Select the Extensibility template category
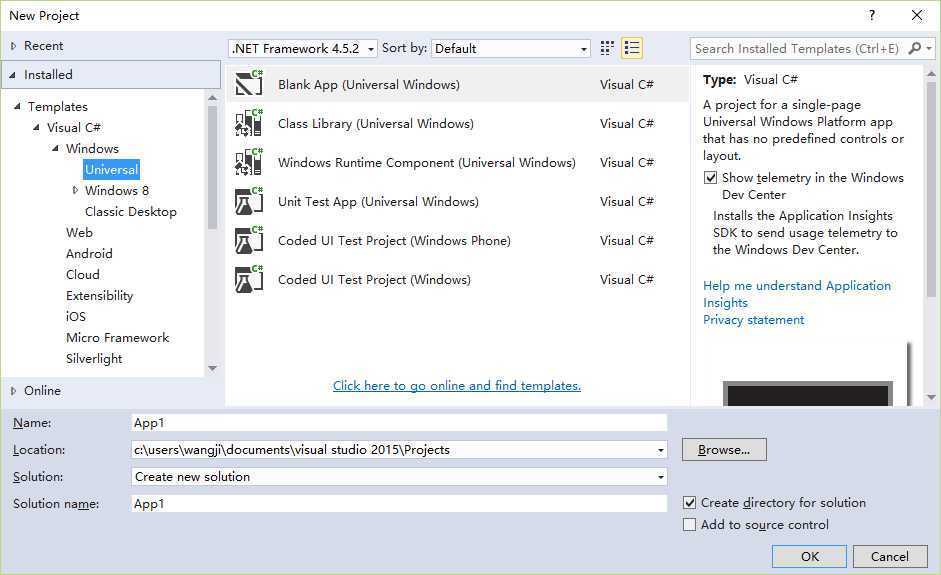This screenshot has width=941, height=575. coord(100,295)
